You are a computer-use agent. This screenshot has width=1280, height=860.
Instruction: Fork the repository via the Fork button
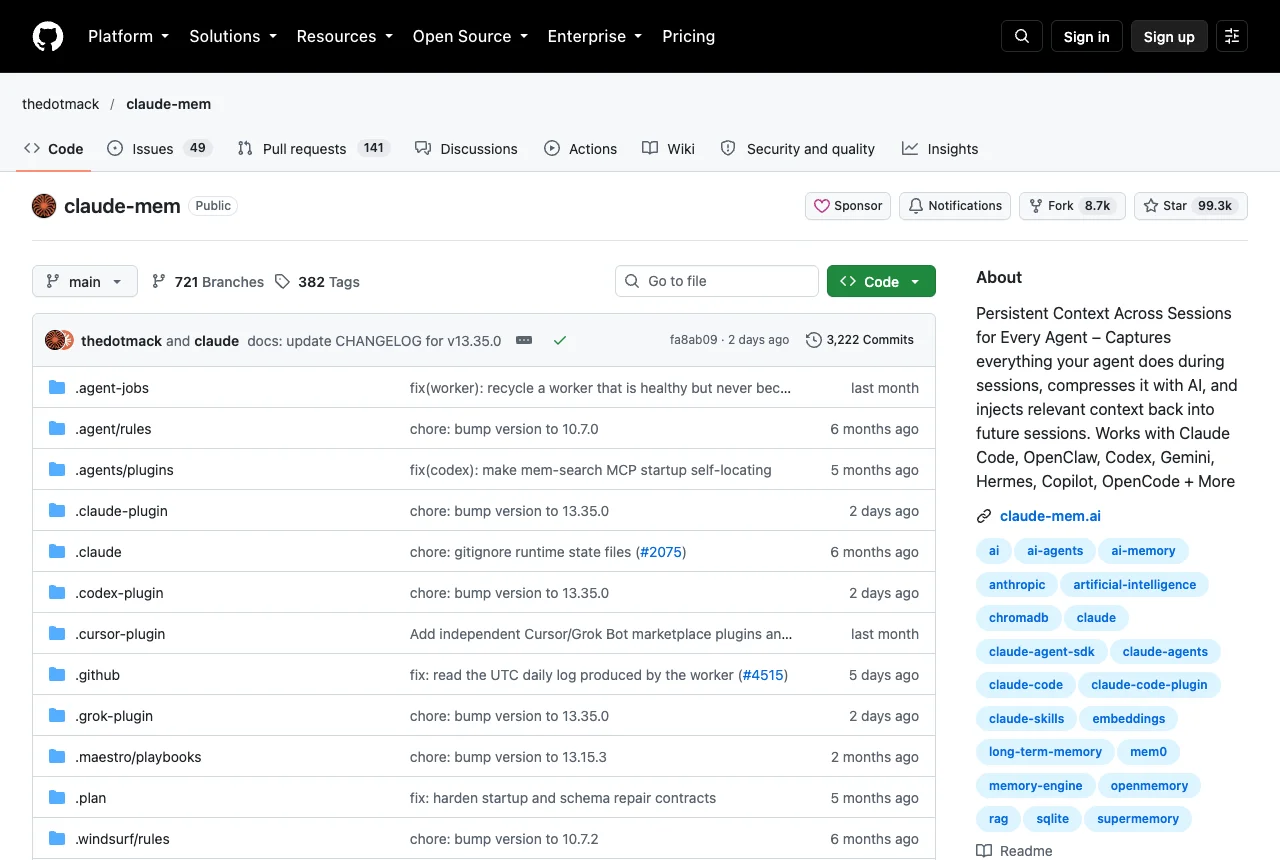[1072, 206]
